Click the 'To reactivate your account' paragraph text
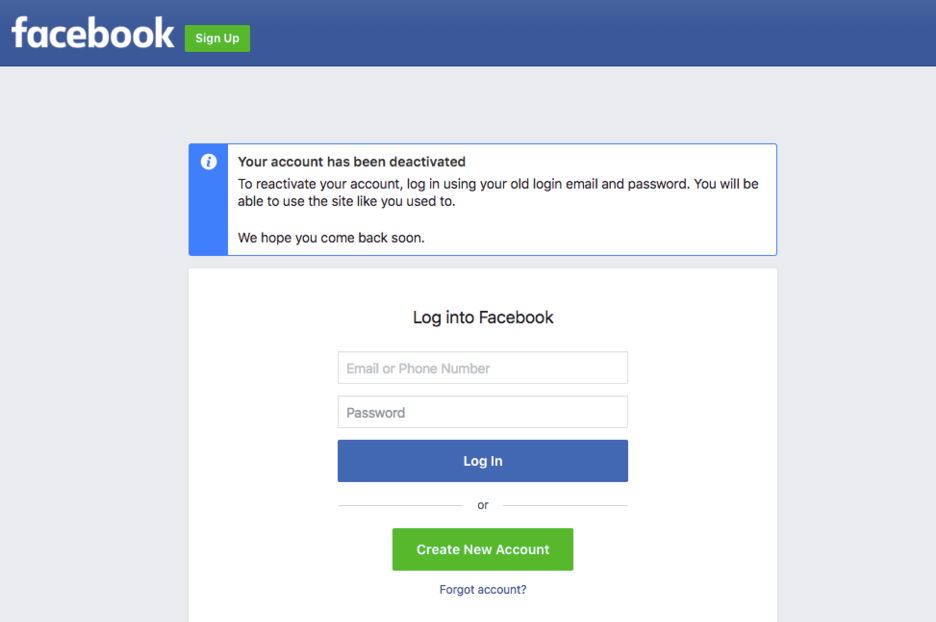The image size is (936, 622). click(x=498, y=192)
